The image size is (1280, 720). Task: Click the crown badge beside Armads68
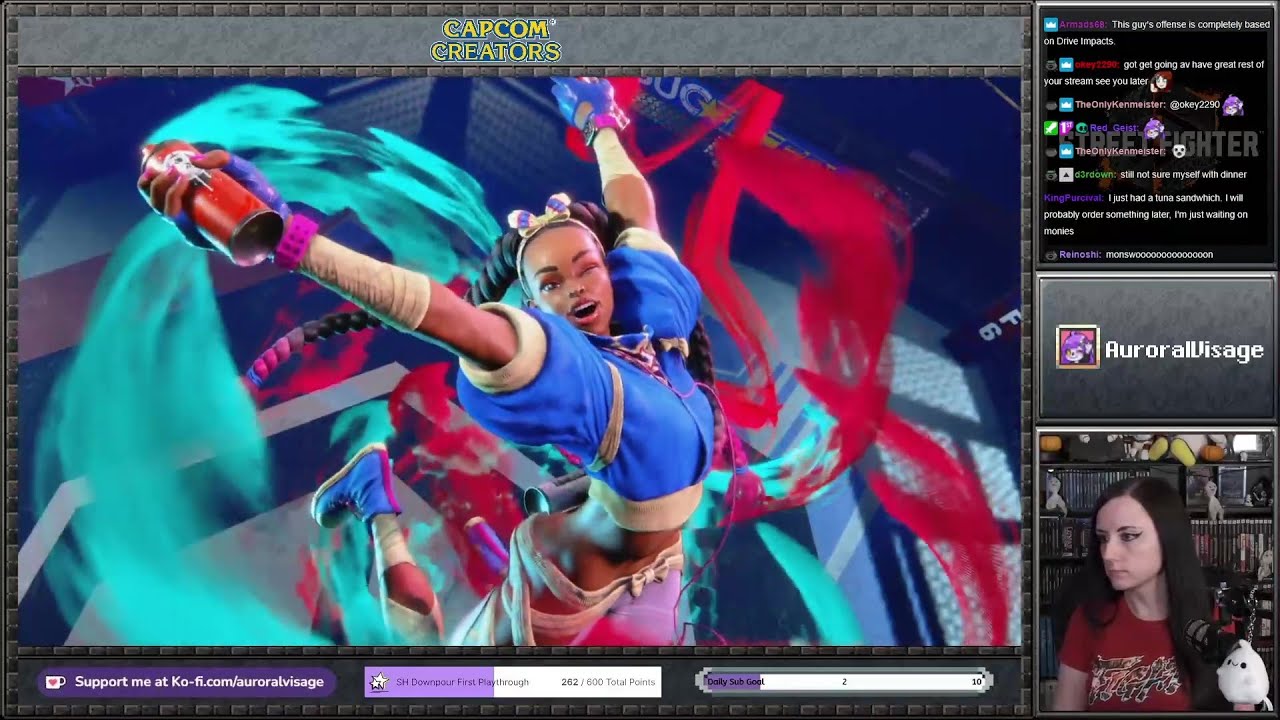tap(1051, 24)
